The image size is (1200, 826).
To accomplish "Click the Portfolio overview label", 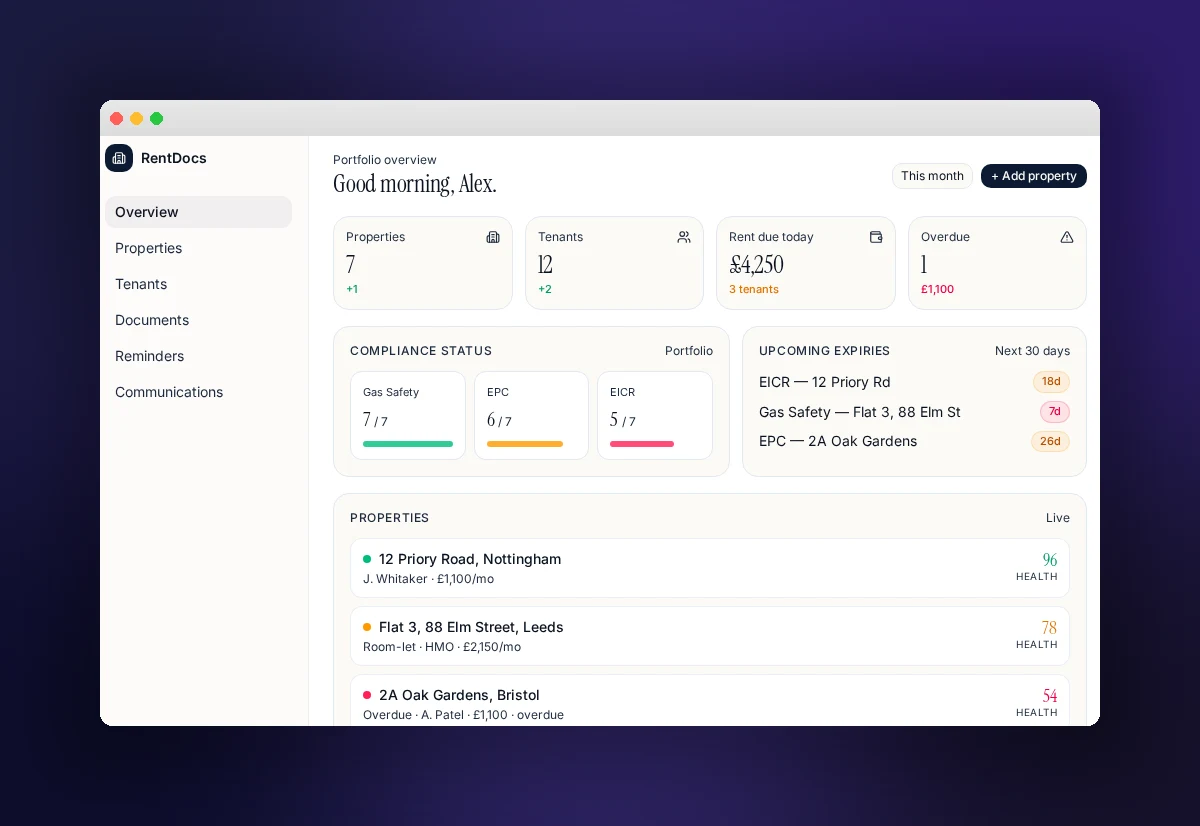I will (x=385, y=160).
